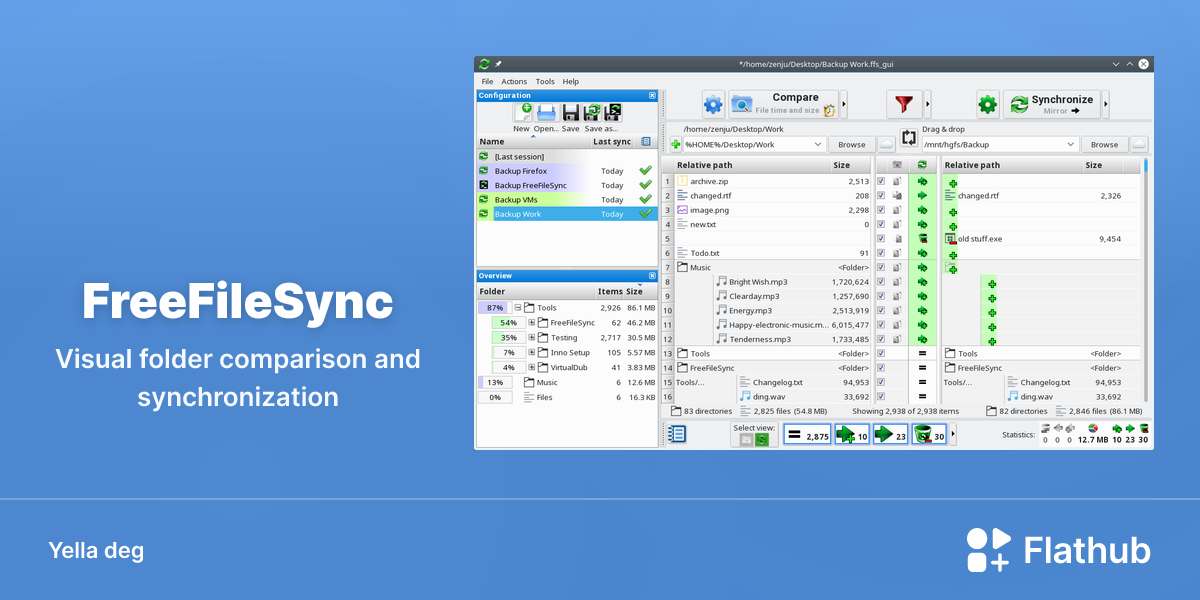Click sync arrow for changed.rtf row
Viewport: 1200px width, 600px height.
point(923,196)
